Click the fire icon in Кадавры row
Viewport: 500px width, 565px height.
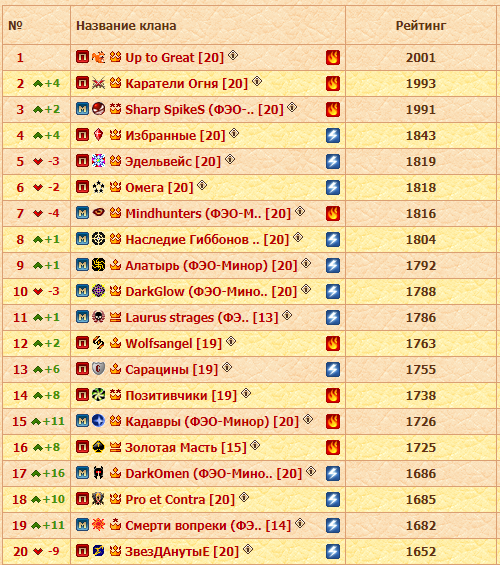(333, 421)
